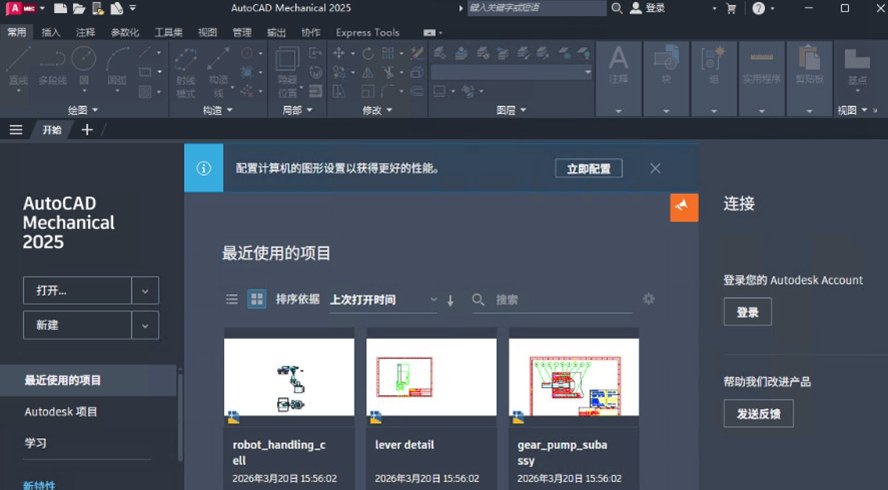Open recent projects settings gear
The height and width of the screenshot is (490, 888).
648,299
